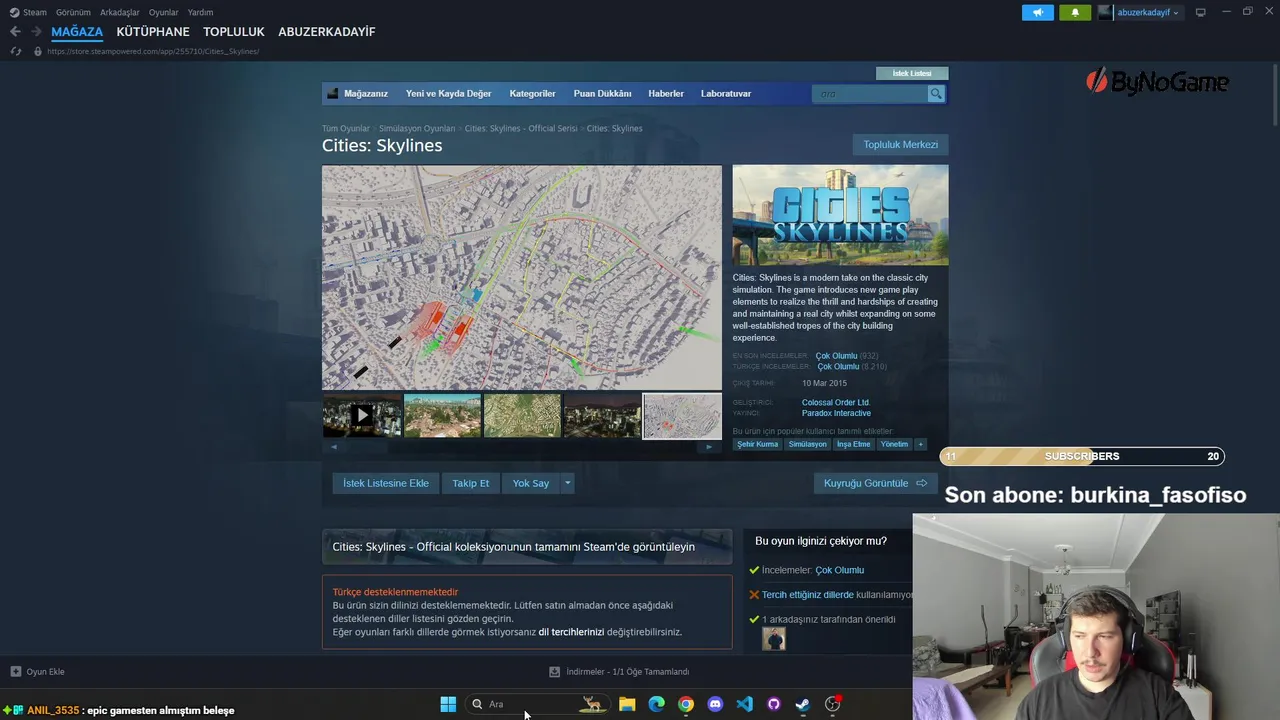Image resolution: width=1280 pixels, height=720 pixels.
Task: Click the Steam logo menu icon
Action: 14,12
